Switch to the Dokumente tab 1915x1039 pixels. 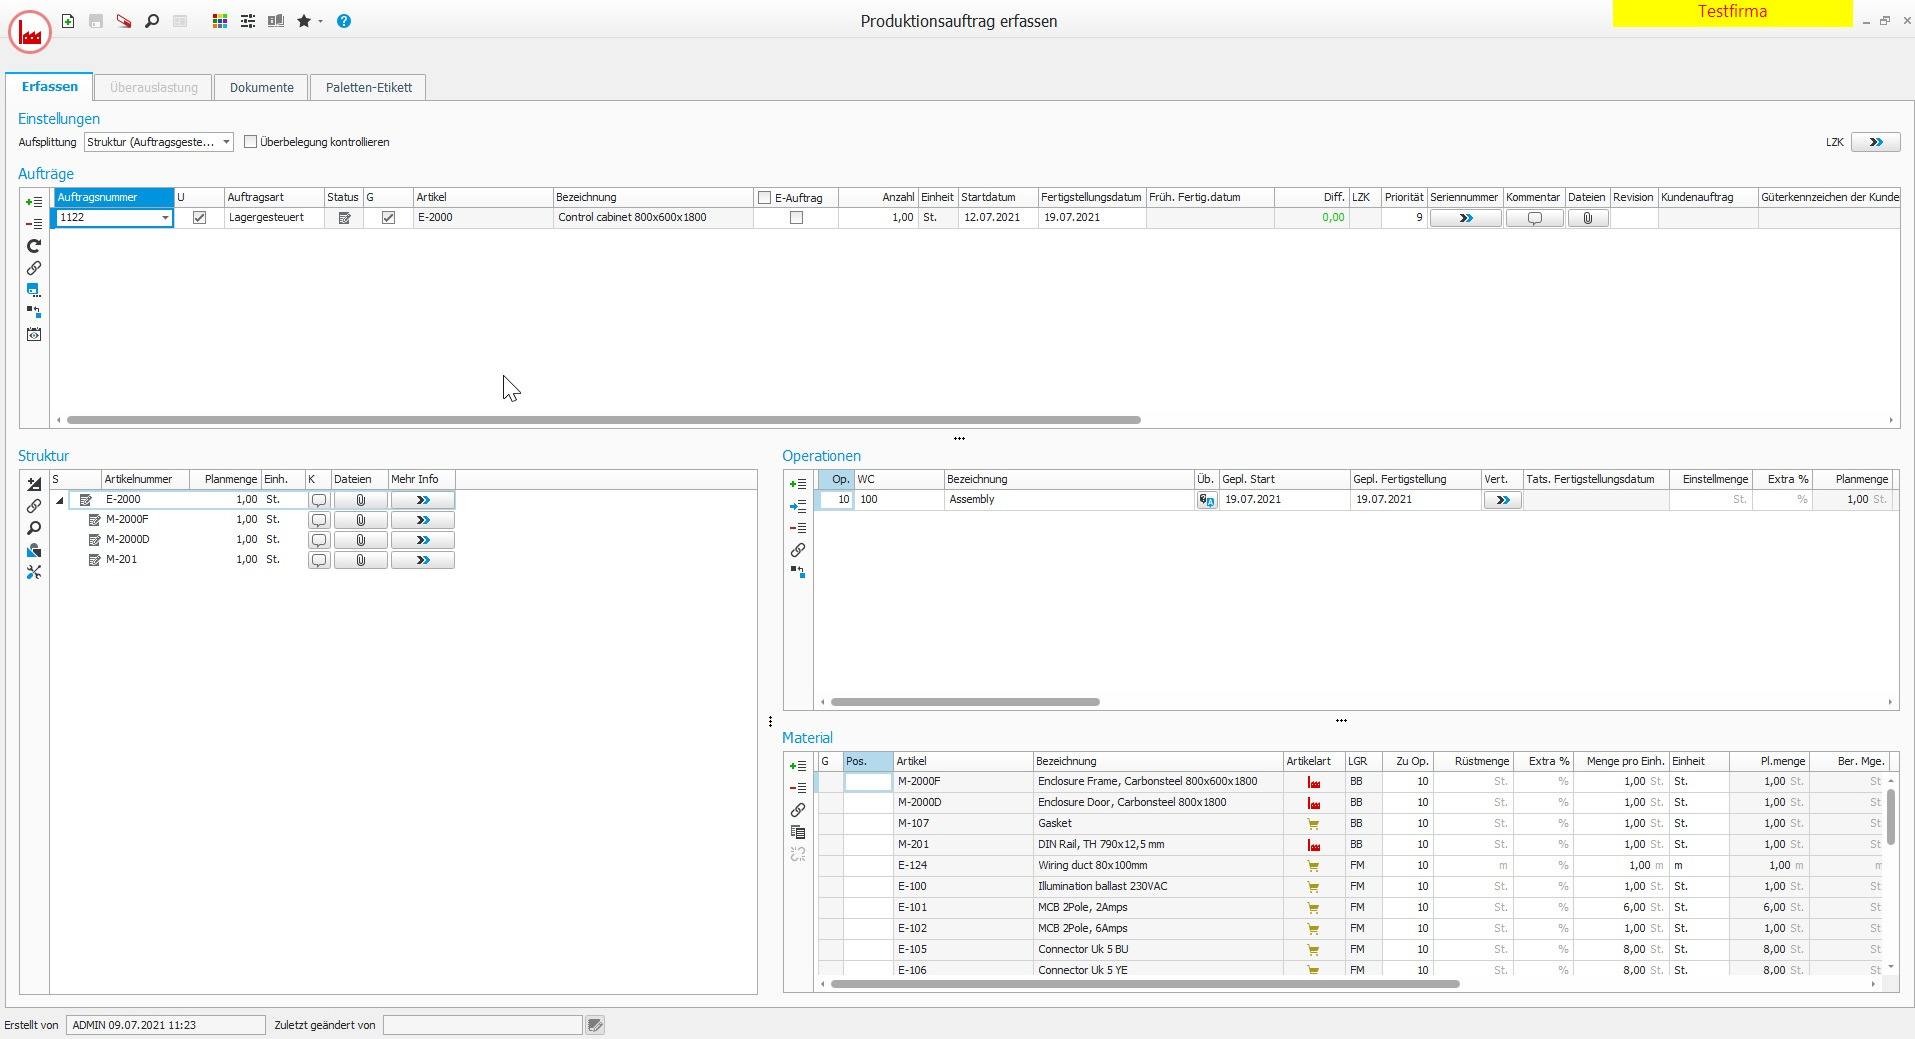tap(261, 88)
